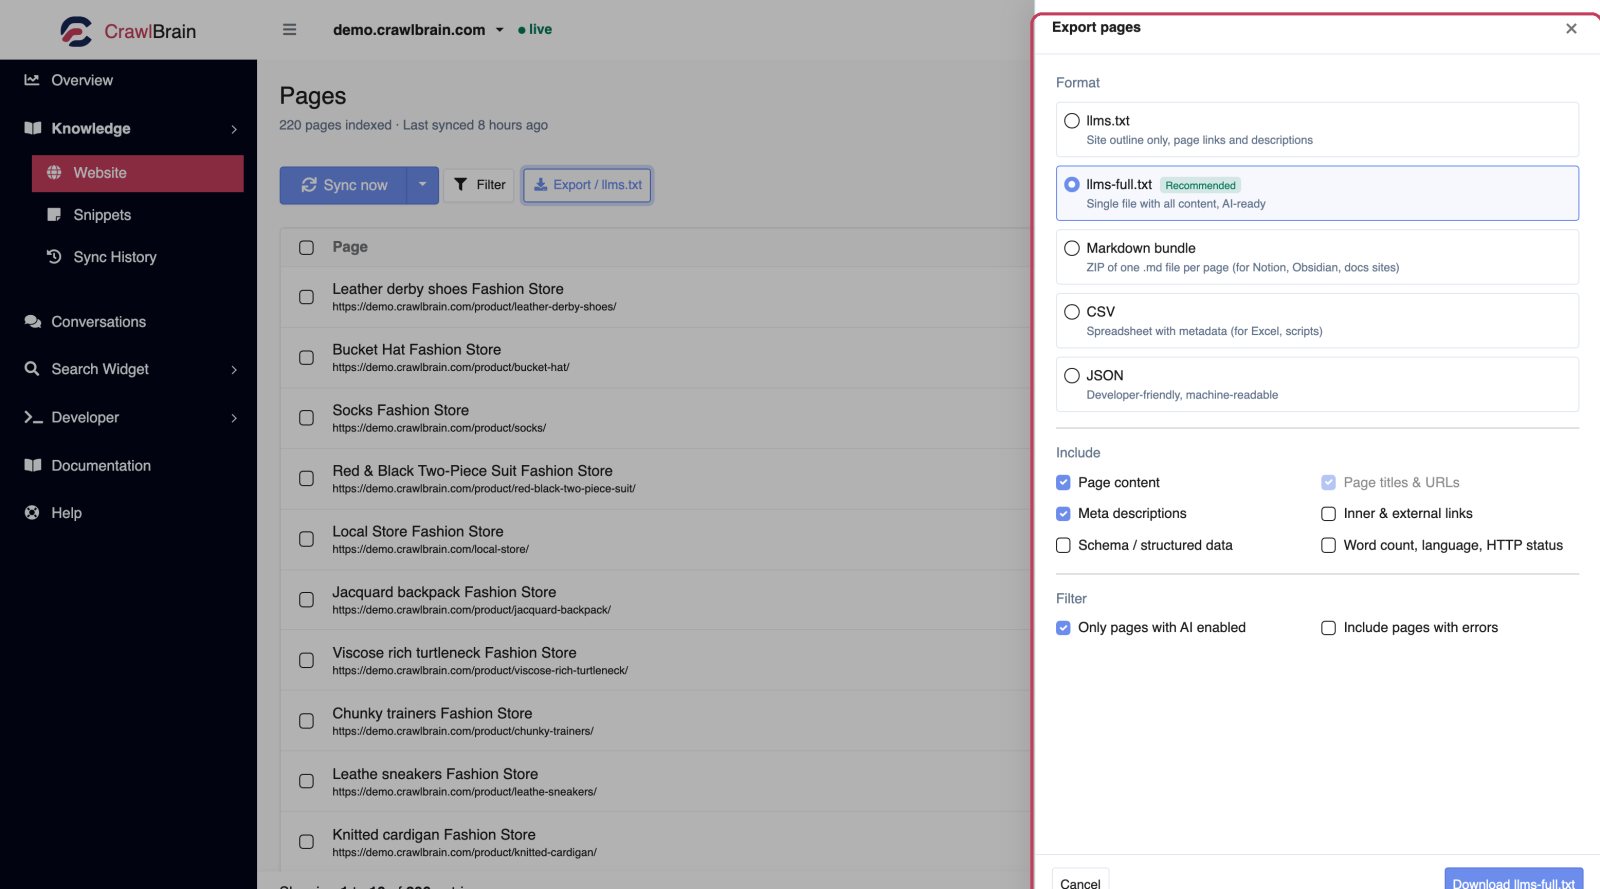Click the Sync History clock icon

(54, 257)
